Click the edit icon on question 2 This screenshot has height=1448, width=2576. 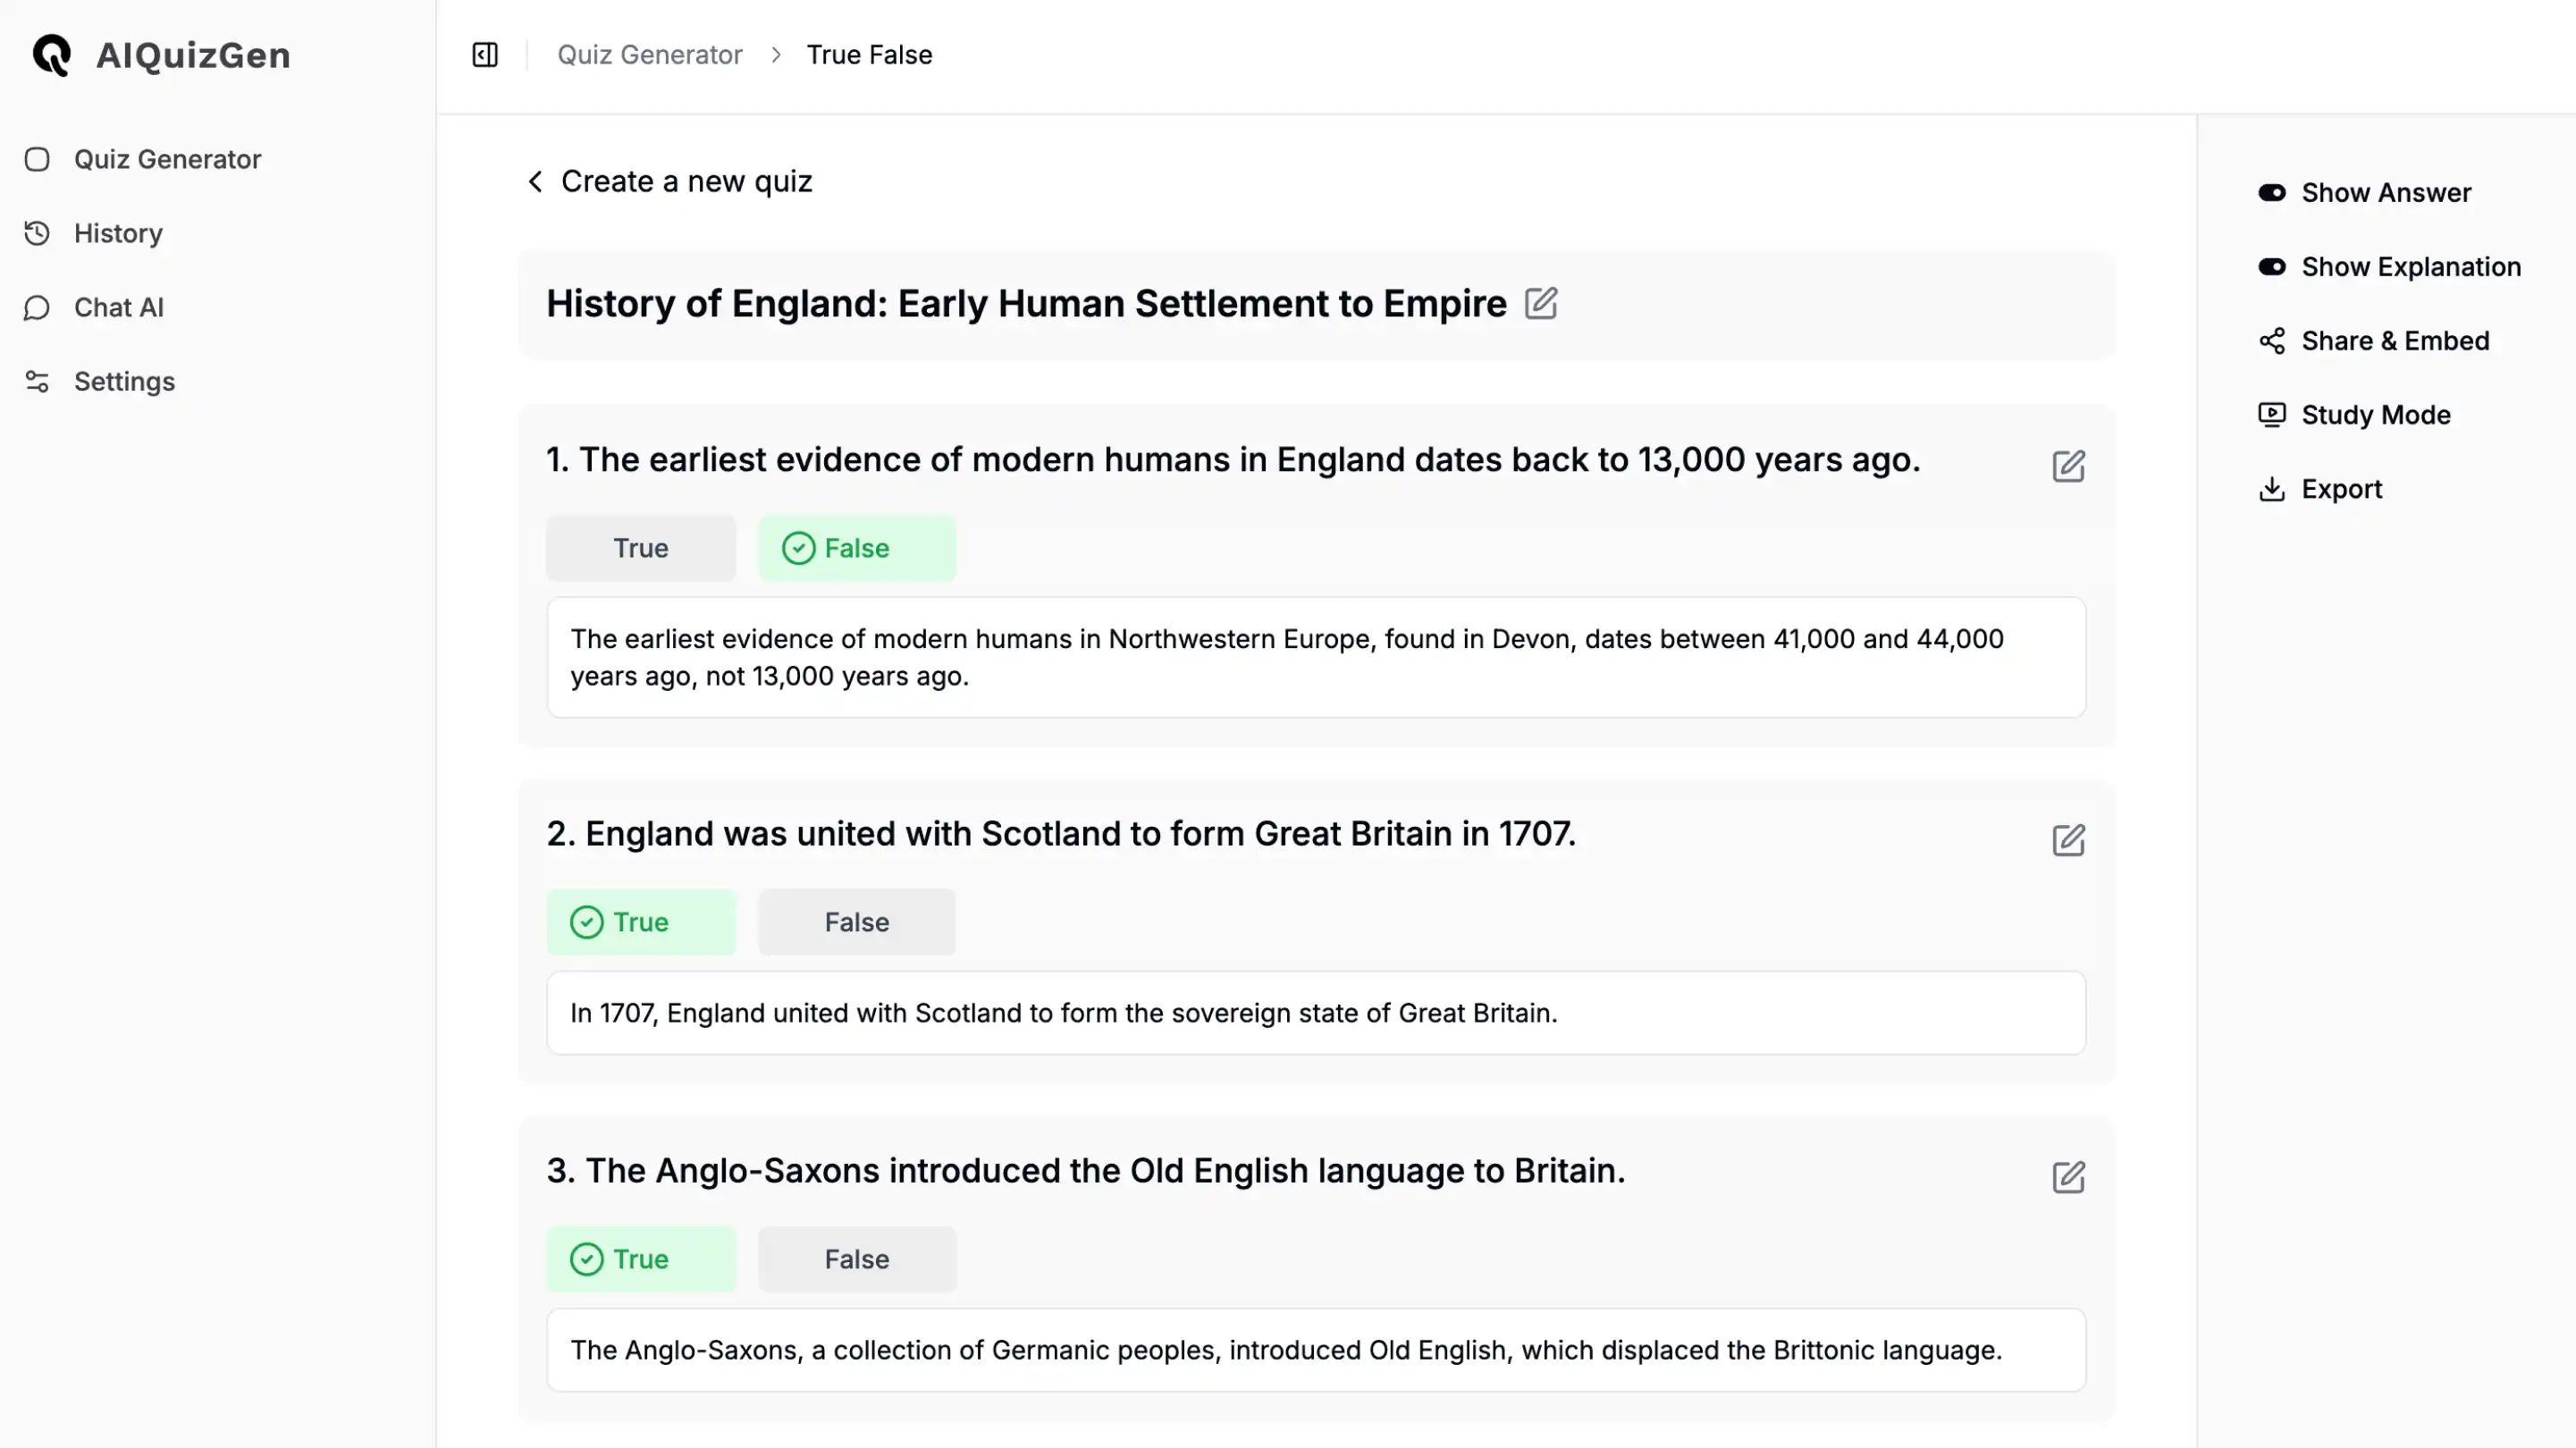tap(2067, 838)
